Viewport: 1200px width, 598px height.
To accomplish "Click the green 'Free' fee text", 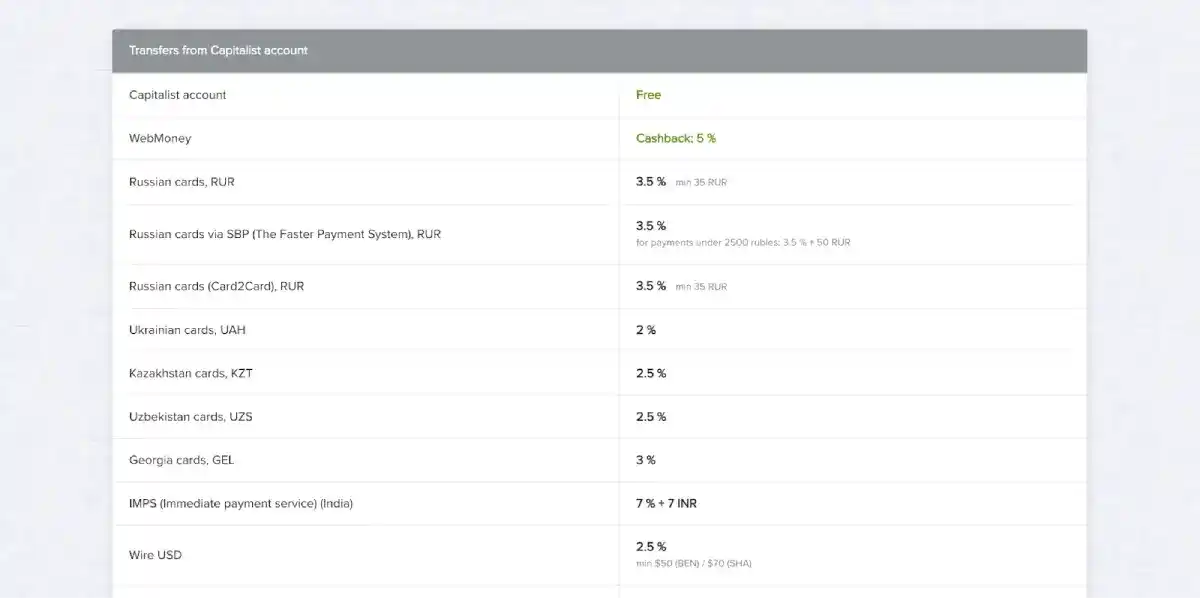I will [x=648, y=95].
